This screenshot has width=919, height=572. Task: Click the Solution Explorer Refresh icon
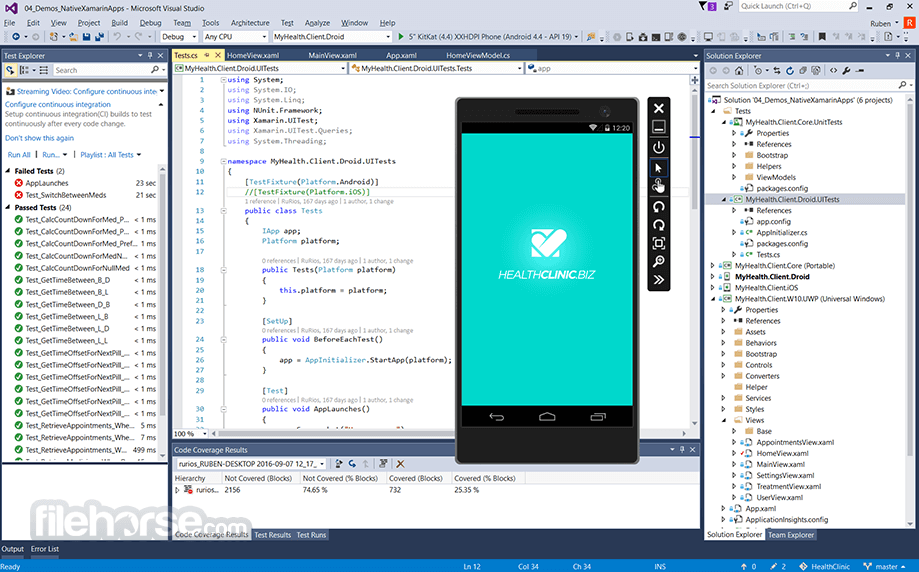point(789,71)
